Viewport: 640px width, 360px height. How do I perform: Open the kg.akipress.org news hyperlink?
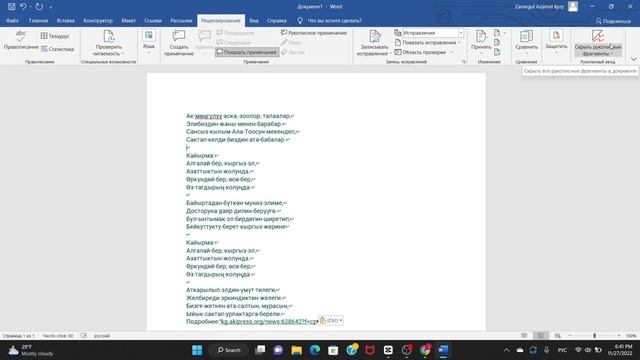coord(269,322)
